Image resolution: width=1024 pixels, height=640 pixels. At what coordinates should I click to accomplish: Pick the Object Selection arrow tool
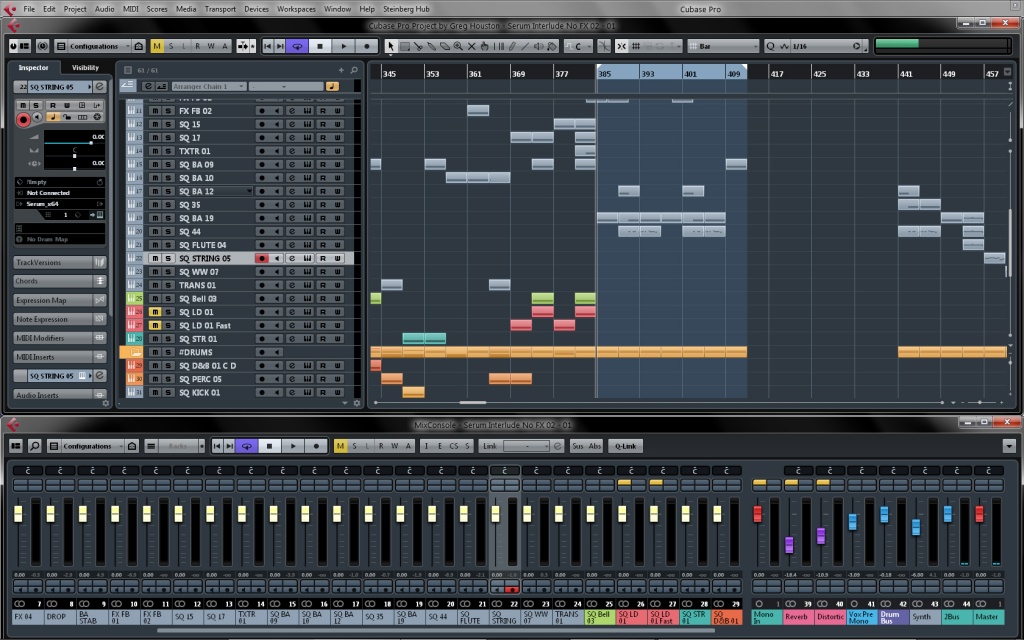click(x=391, y=46)
